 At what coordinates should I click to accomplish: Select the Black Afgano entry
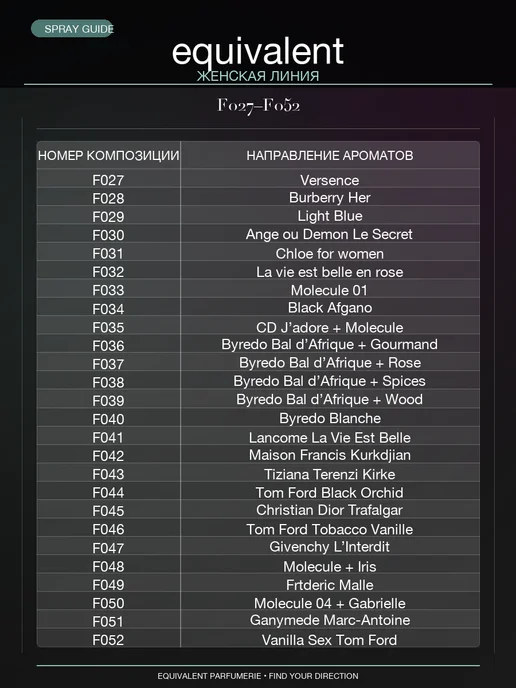point(330,308)
